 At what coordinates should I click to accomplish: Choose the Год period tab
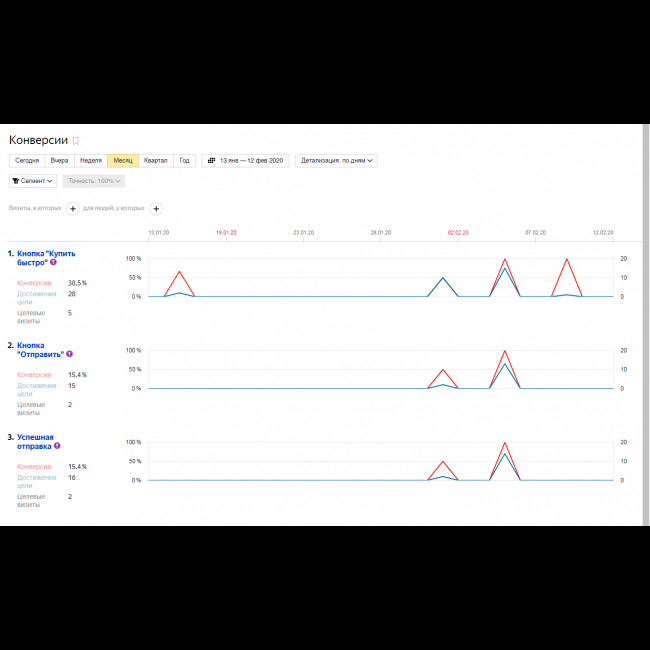[x=185, y=160]
